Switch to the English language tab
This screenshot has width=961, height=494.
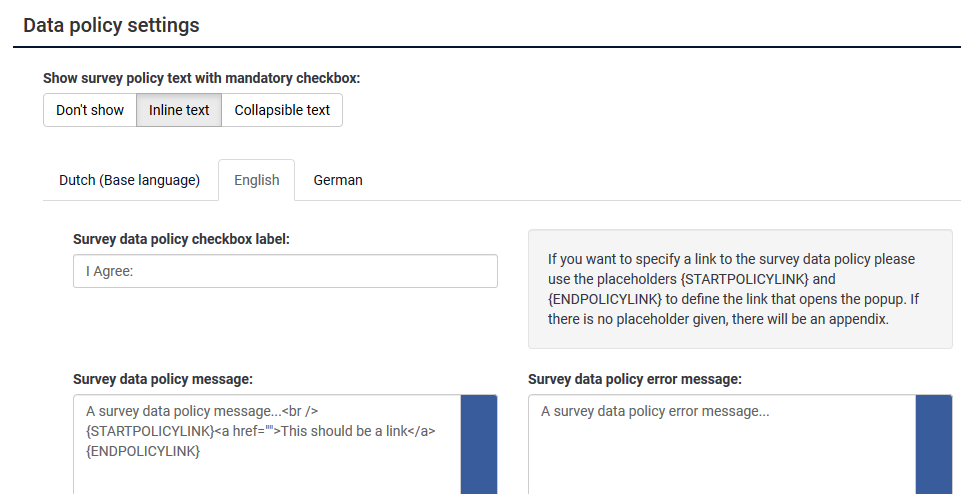pyautogui.click(x=257, y=180)
